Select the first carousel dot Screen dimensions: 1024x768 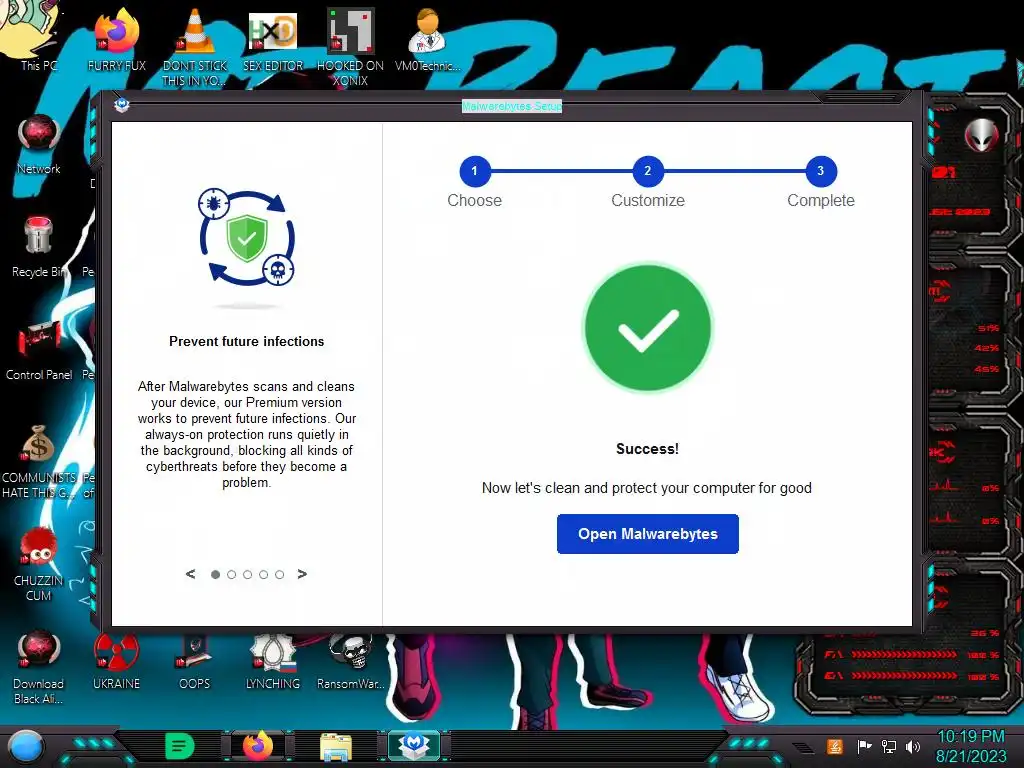(216, 575)
